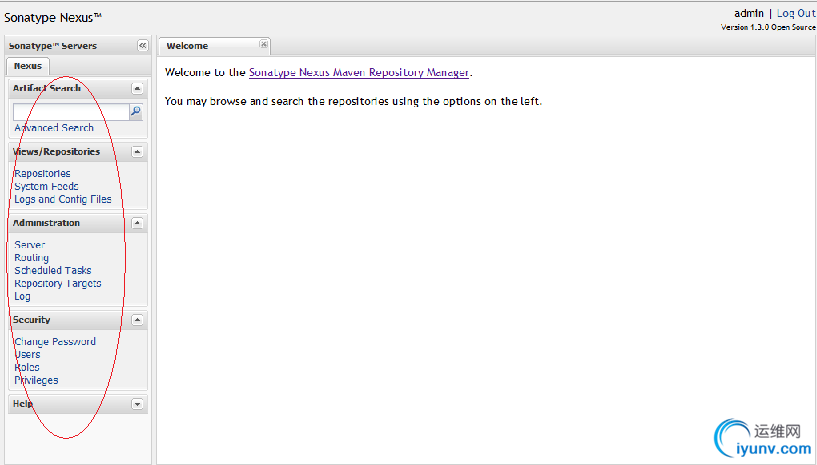Collapse the Artifact Search section
The image size is (817, 465).
[x=137, y=89]
